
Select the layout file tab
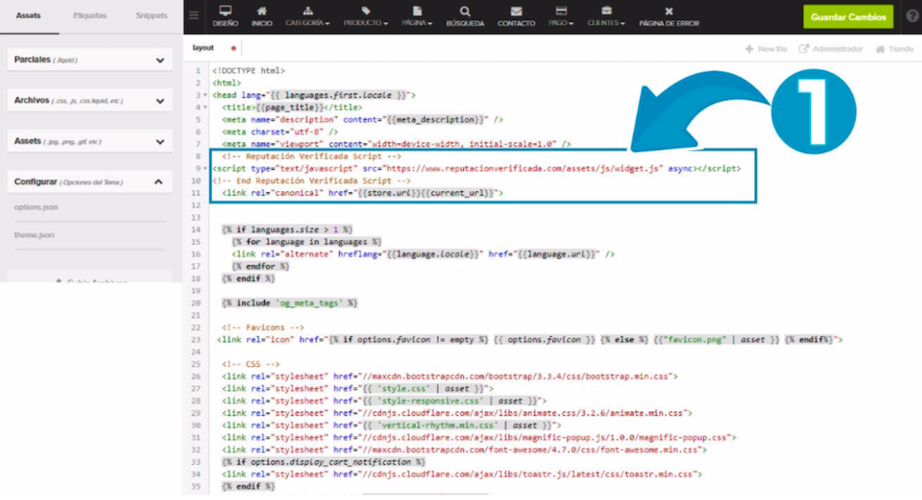point(203,48)
